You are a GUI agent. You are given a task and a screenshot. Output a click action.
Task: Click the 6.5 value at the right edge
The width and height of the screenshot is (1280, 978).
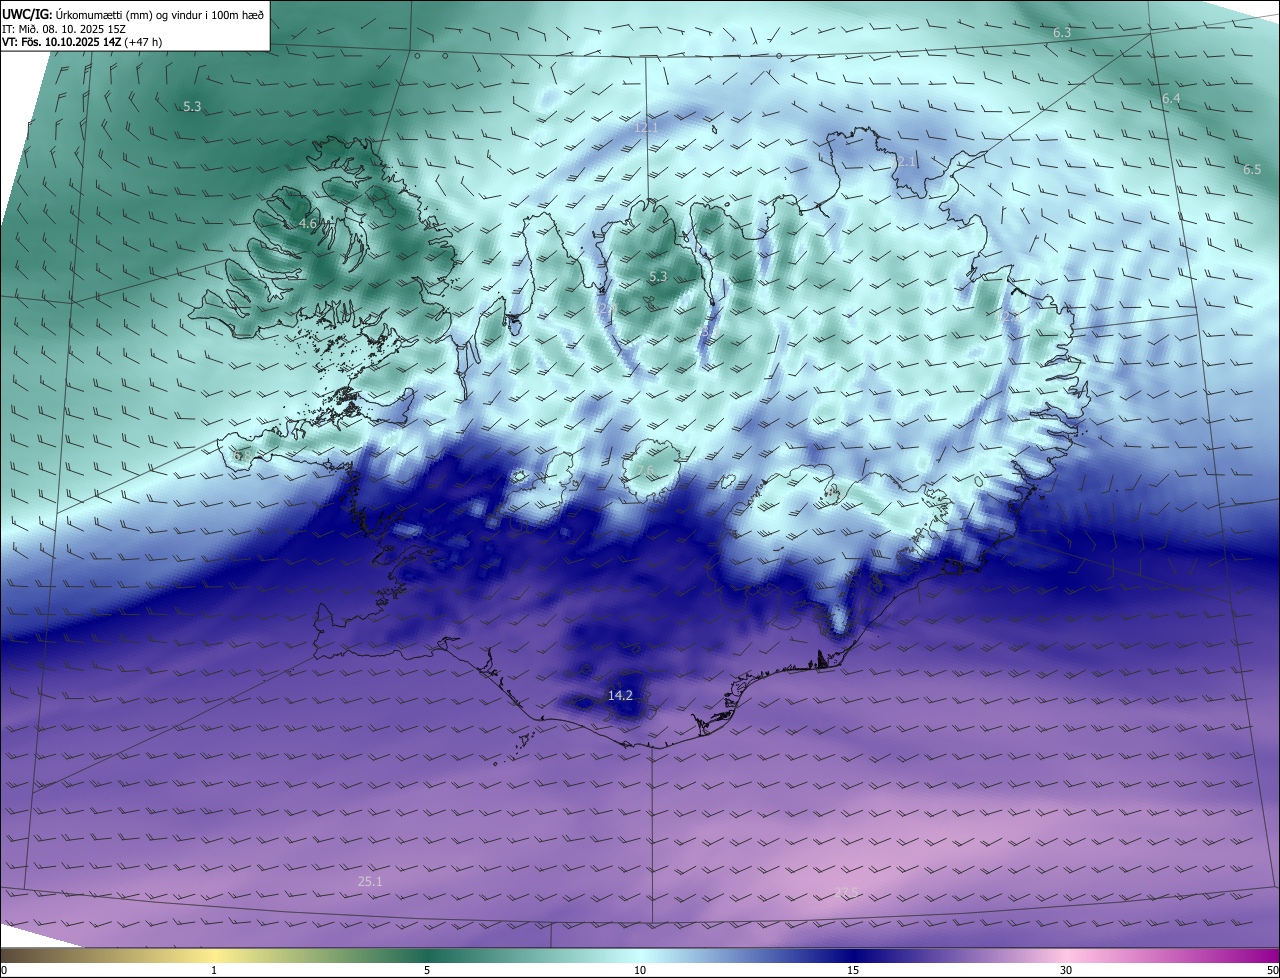coord(1252,169)
